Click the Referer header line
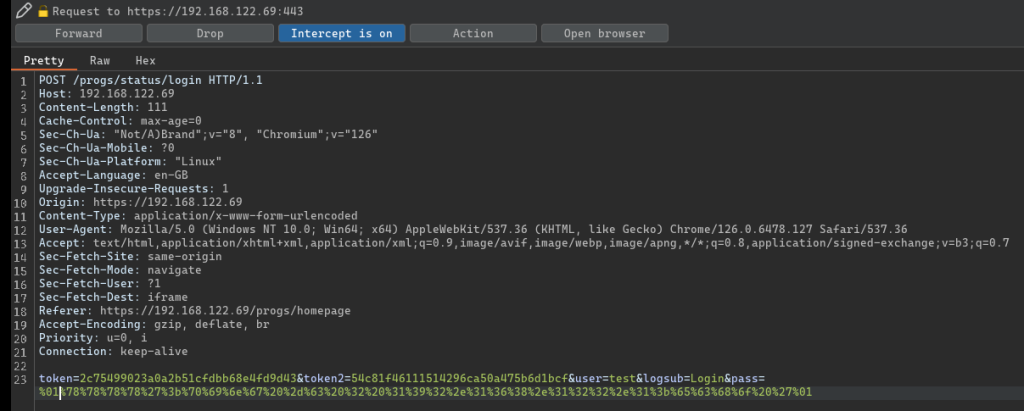Image resolution: width=1024 pixels, height=411 pixels. coord(195,311)
